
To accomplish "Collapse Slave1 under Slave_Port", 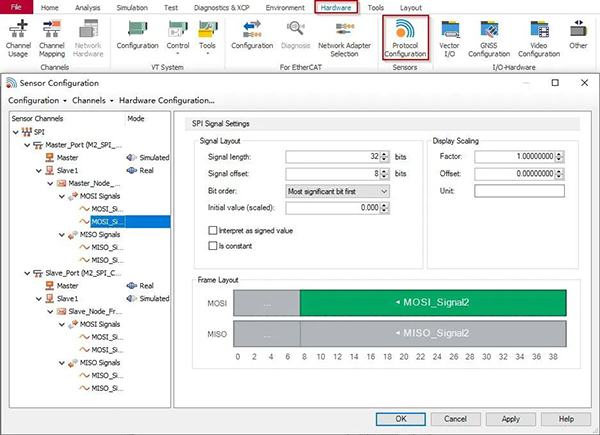I will coord(39,299).
